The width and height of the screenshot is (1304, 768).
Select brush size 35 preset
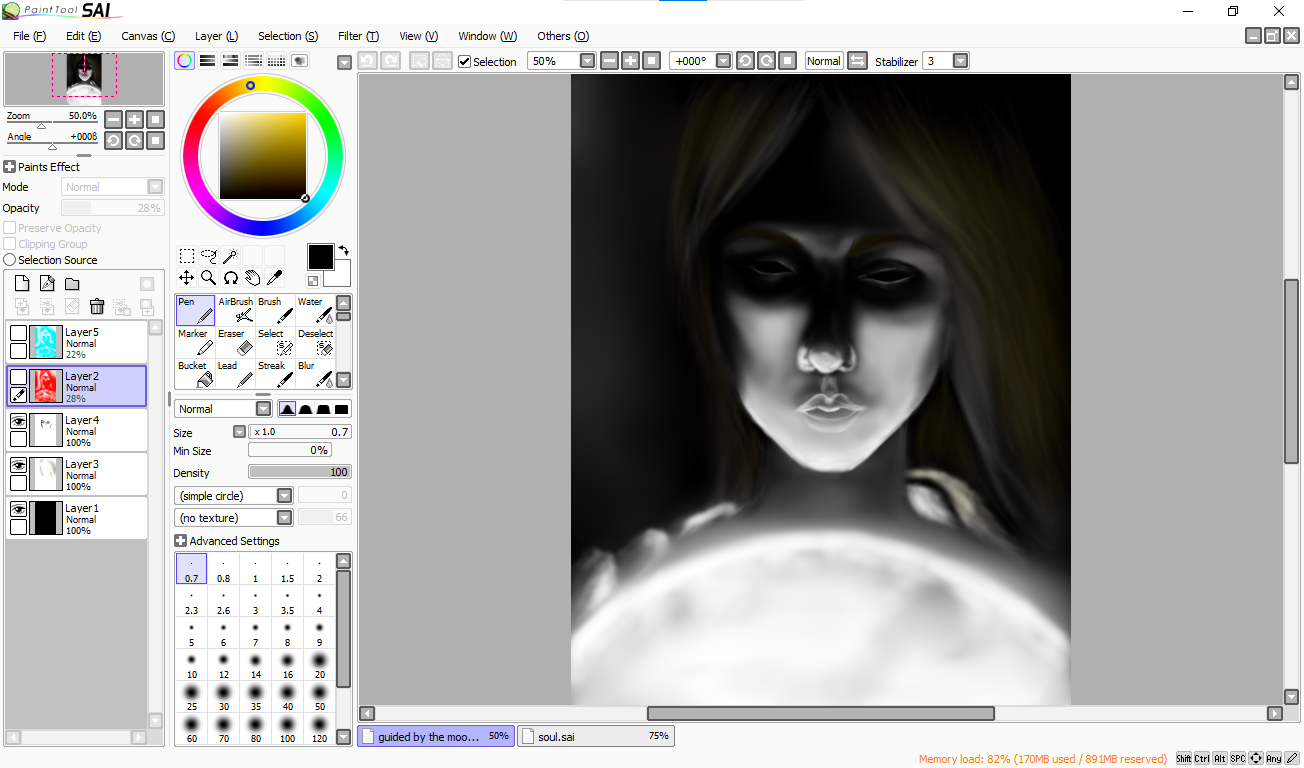click(255, 697)
